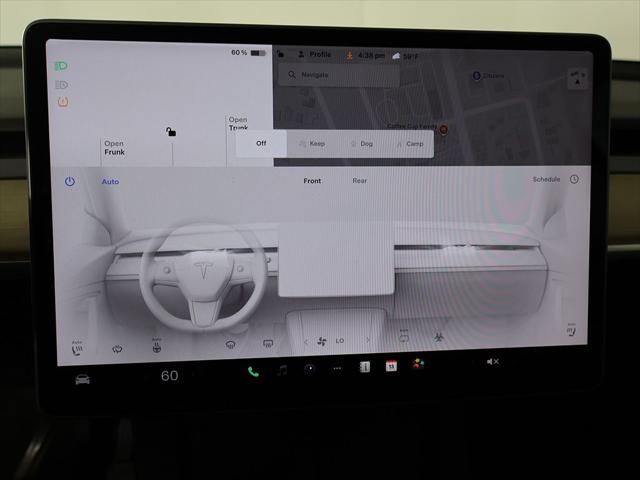640x480 pixels.
Task: Tap the lock icon in the status bar
Action: (280, 54)
